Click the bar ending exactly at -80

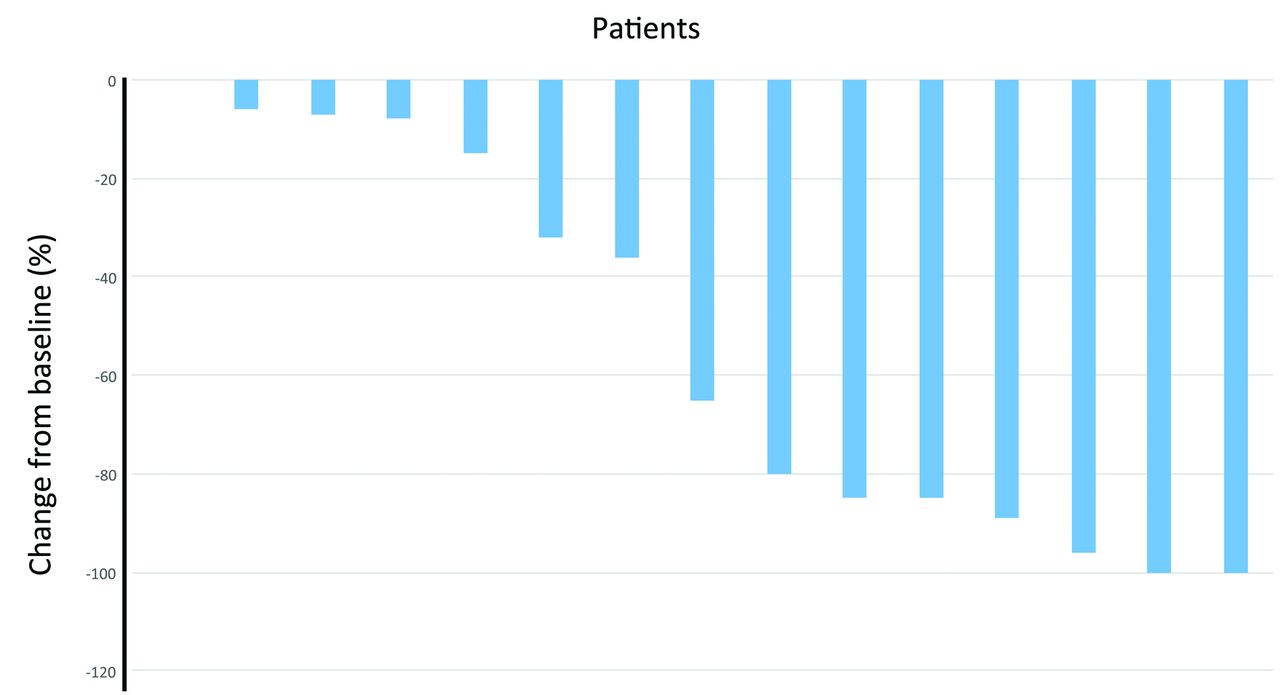[779, 277]
